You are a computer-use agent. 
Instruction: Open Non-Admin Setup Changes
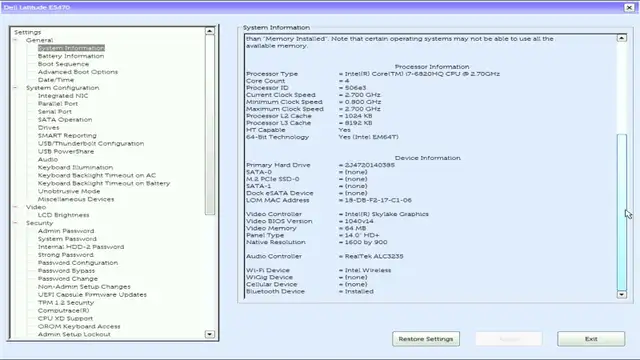(x=84, y=287)
